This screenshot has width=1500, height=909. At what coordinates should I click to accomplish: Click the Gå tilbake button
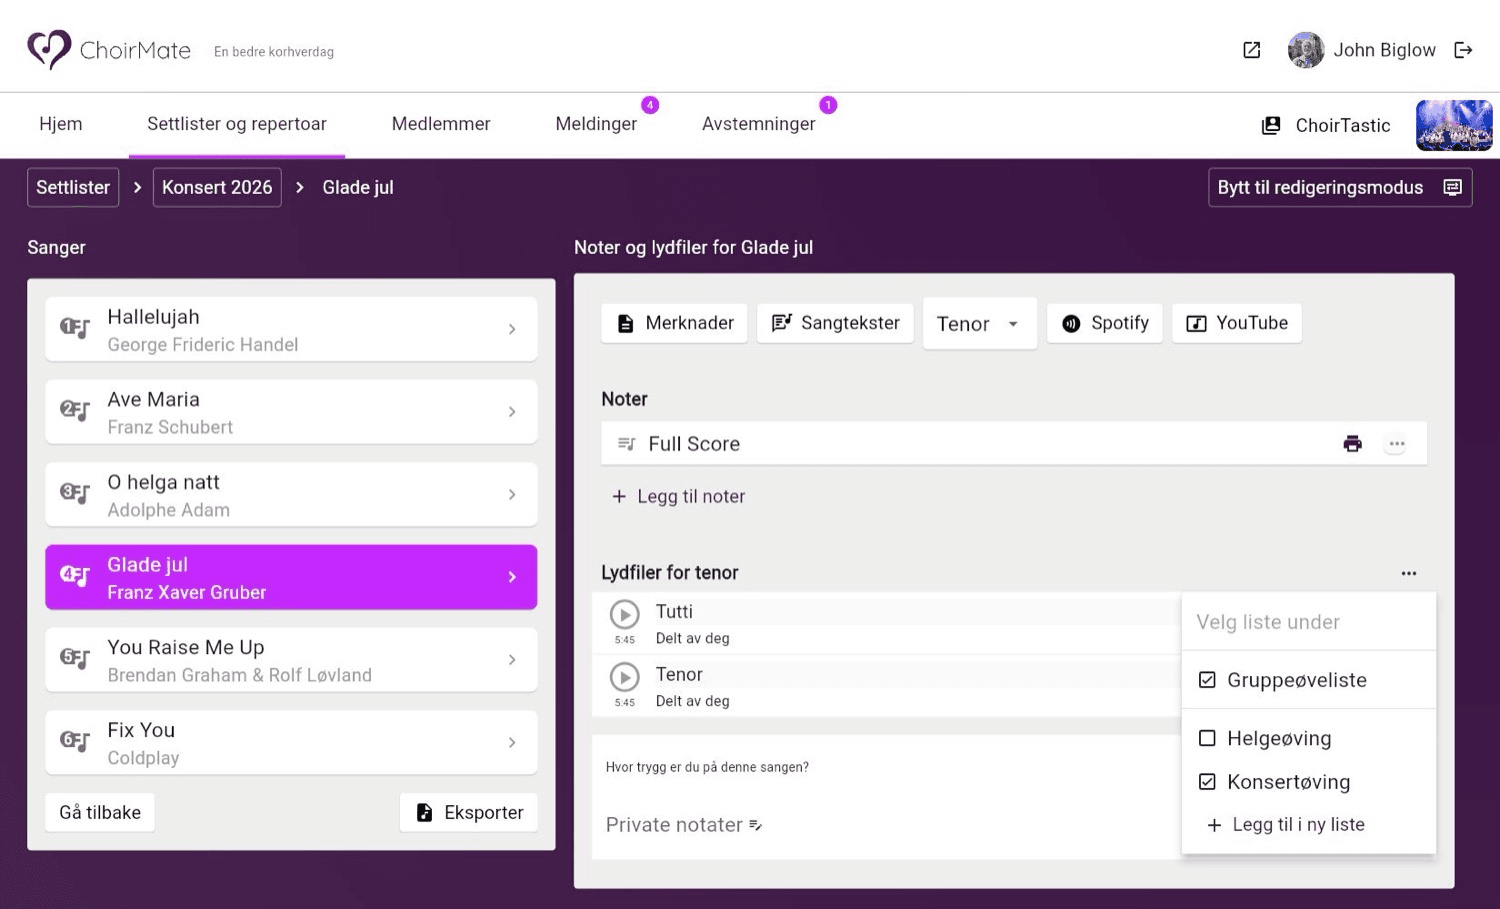click(100, 812)
